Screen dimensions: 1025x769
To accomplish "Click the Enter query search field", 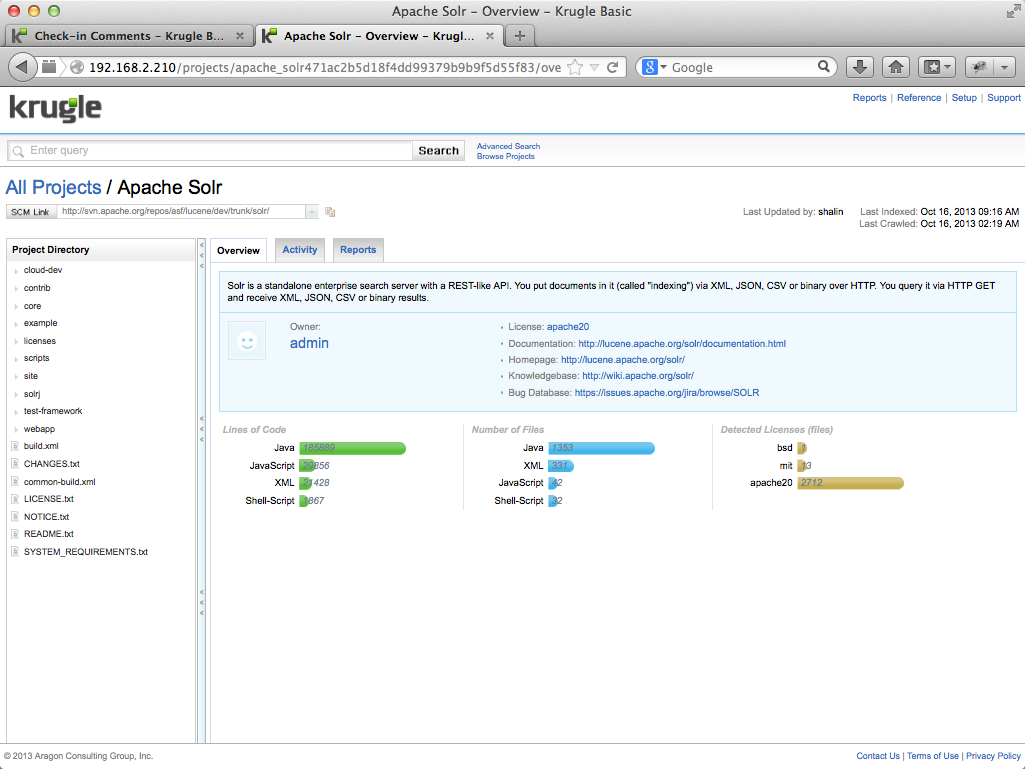I will 210,150.
